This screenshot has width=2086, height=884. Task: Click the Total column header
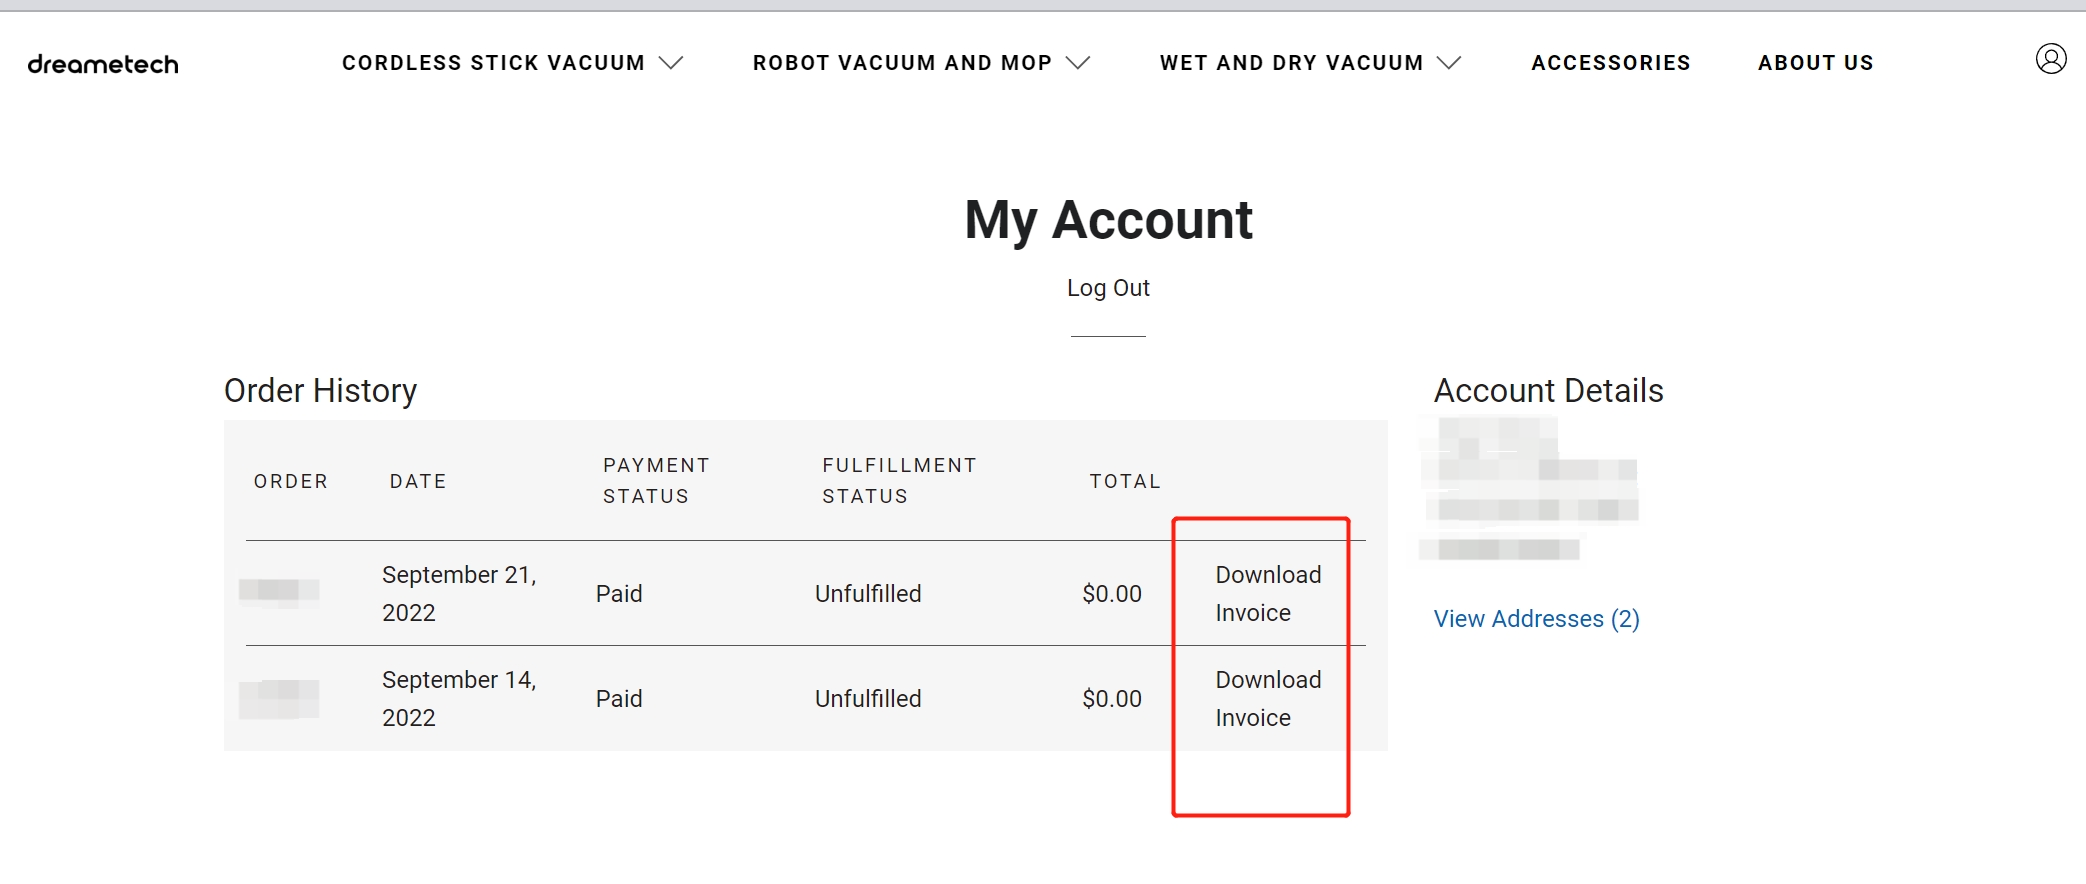[x=1125, y=481]
